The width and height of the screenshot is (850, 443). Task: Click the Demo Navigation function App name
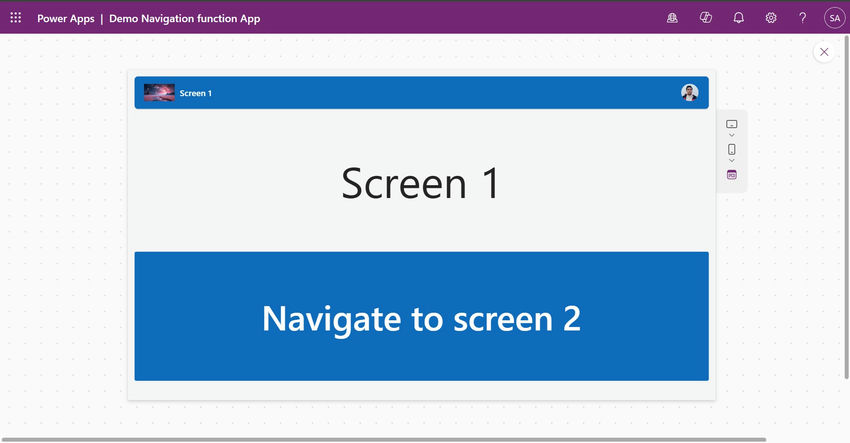point(184,18)
